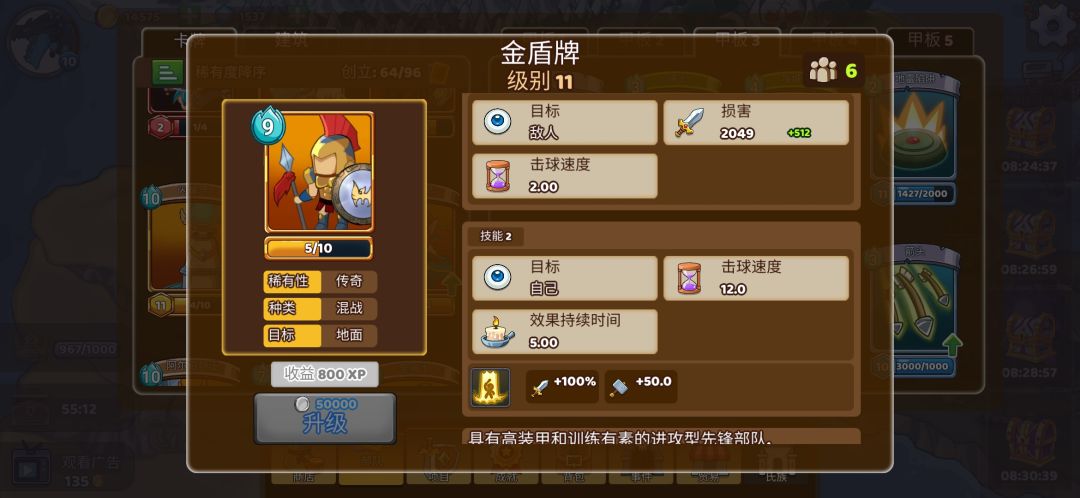Switch to the 甲板 5 tab
Viewport: 1080px width, 498px height.
(x=930, y=41)
